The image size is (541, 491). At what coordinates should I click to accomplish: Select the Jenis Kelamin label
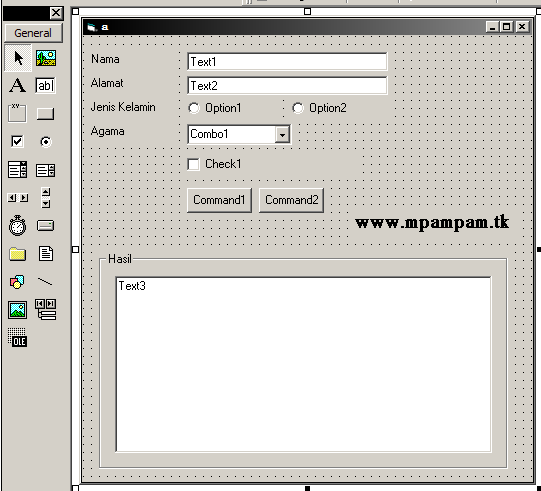[x=123, y=107]
